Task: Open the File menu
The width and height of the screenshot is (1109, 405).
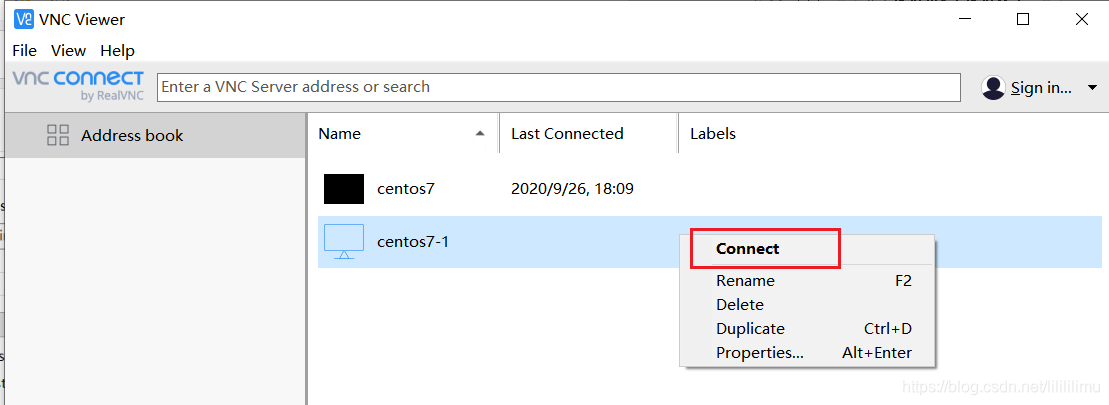Action: [x=24, y=50]
